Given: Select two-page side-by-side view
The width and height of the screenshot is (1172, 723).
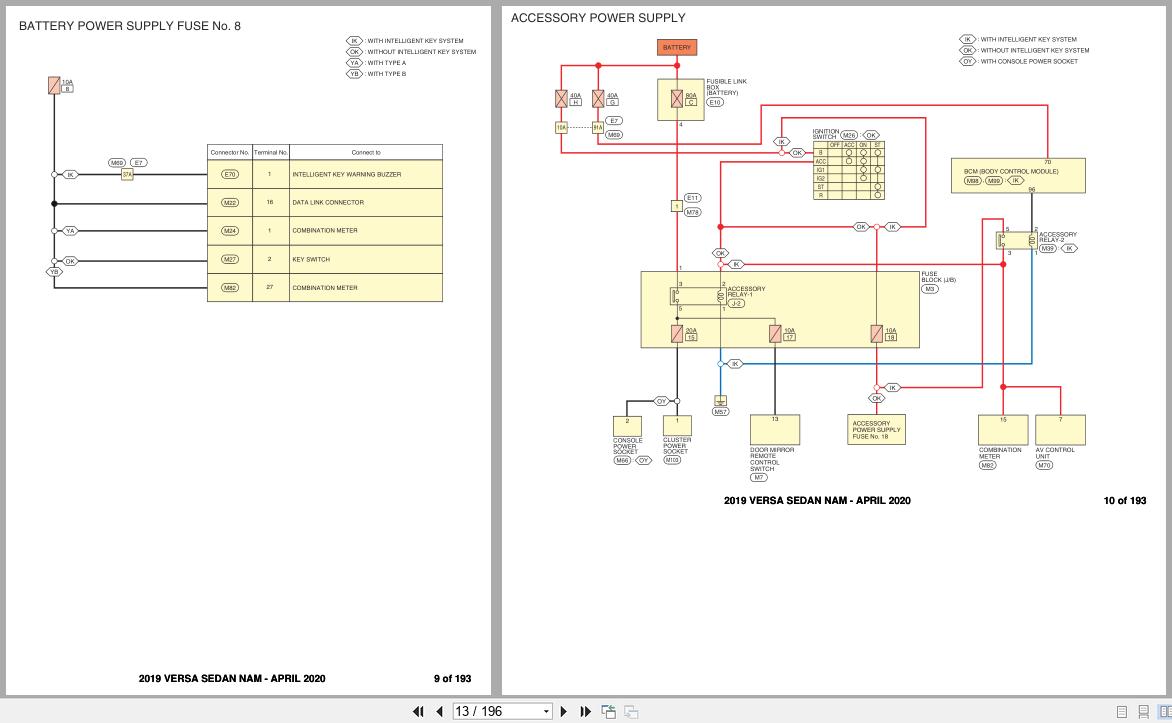Looking at the screenshot, I should click(x=1165, y=712).
